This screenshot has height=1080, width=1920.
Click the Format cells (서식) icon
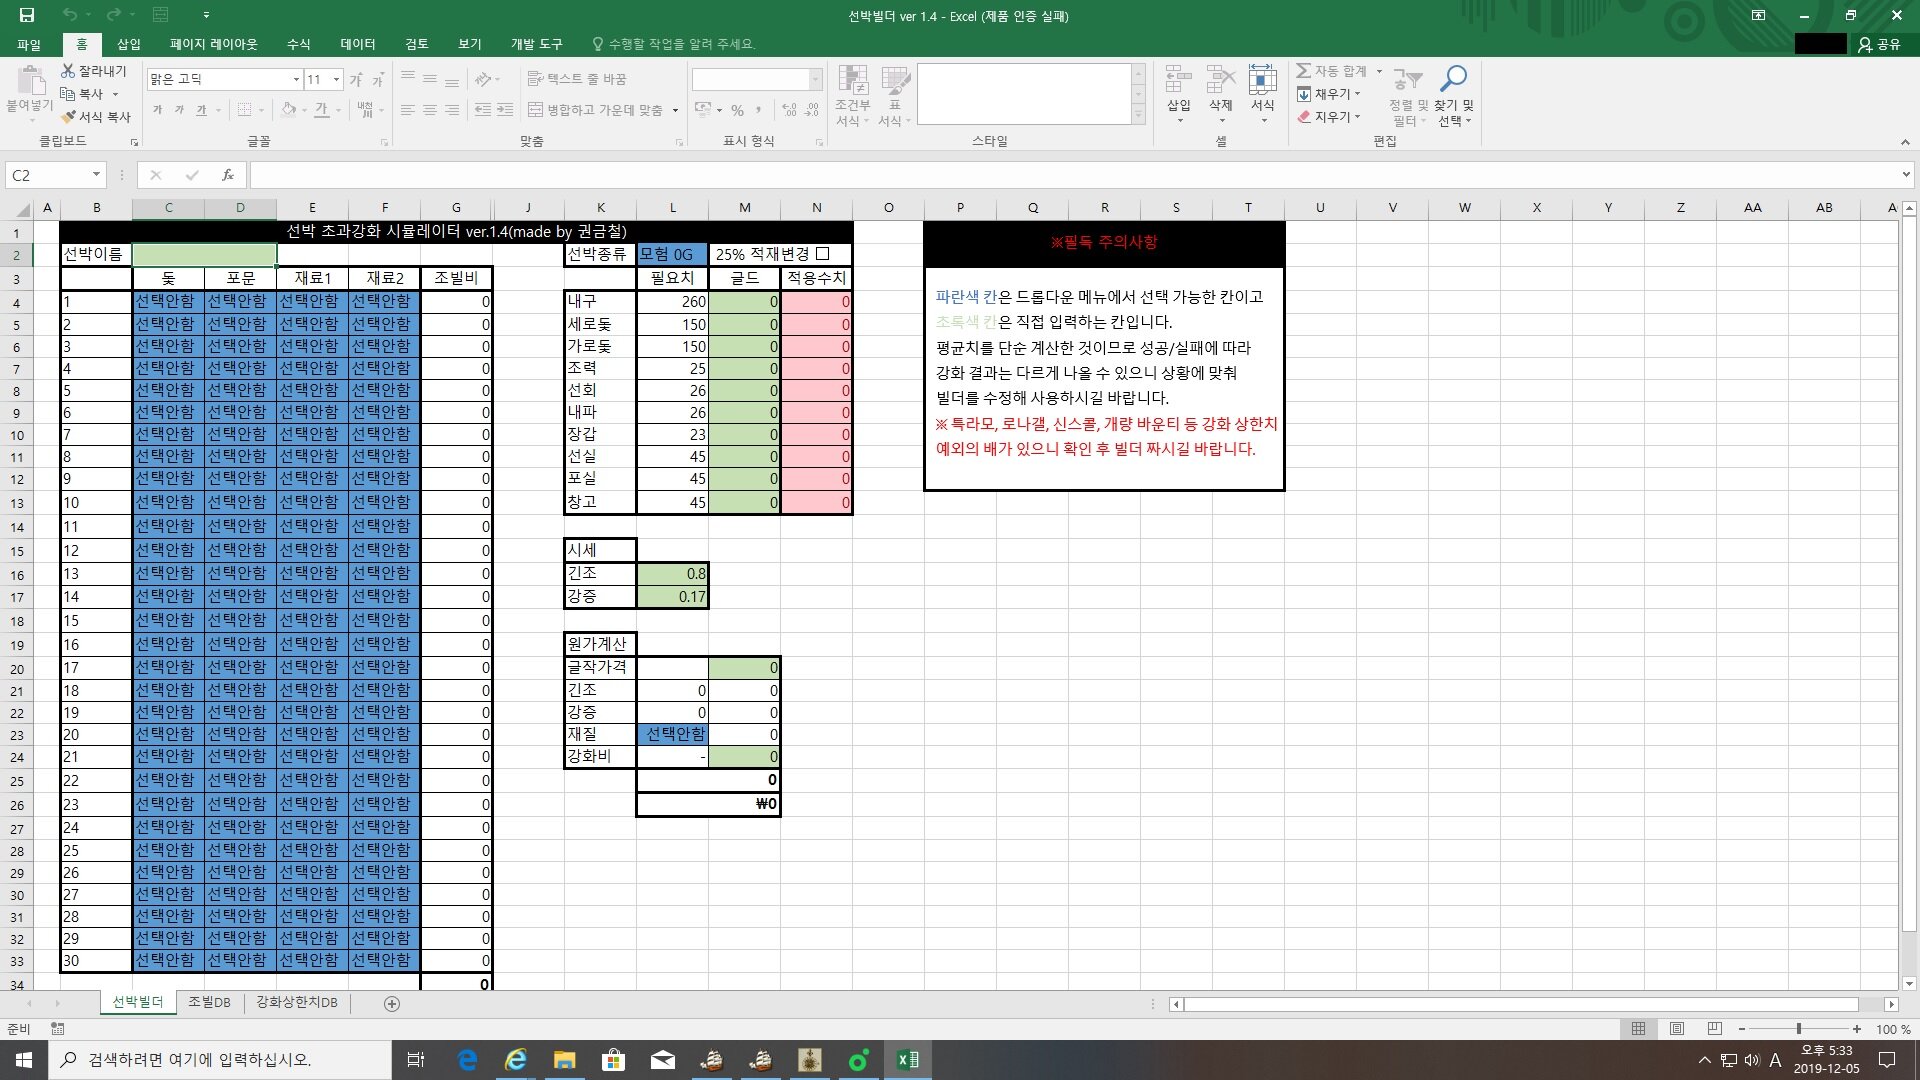(x=1263, y=80)
